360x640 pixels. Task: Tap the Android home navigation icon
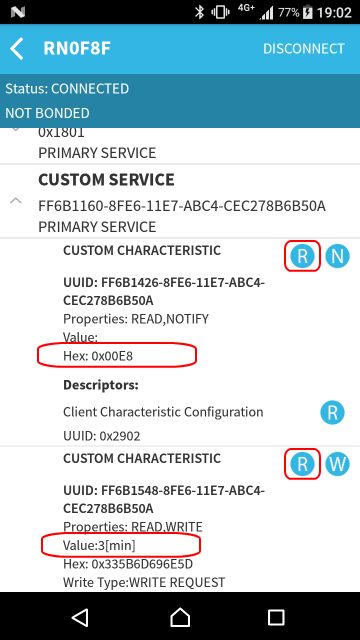click(x=180, y=617)
